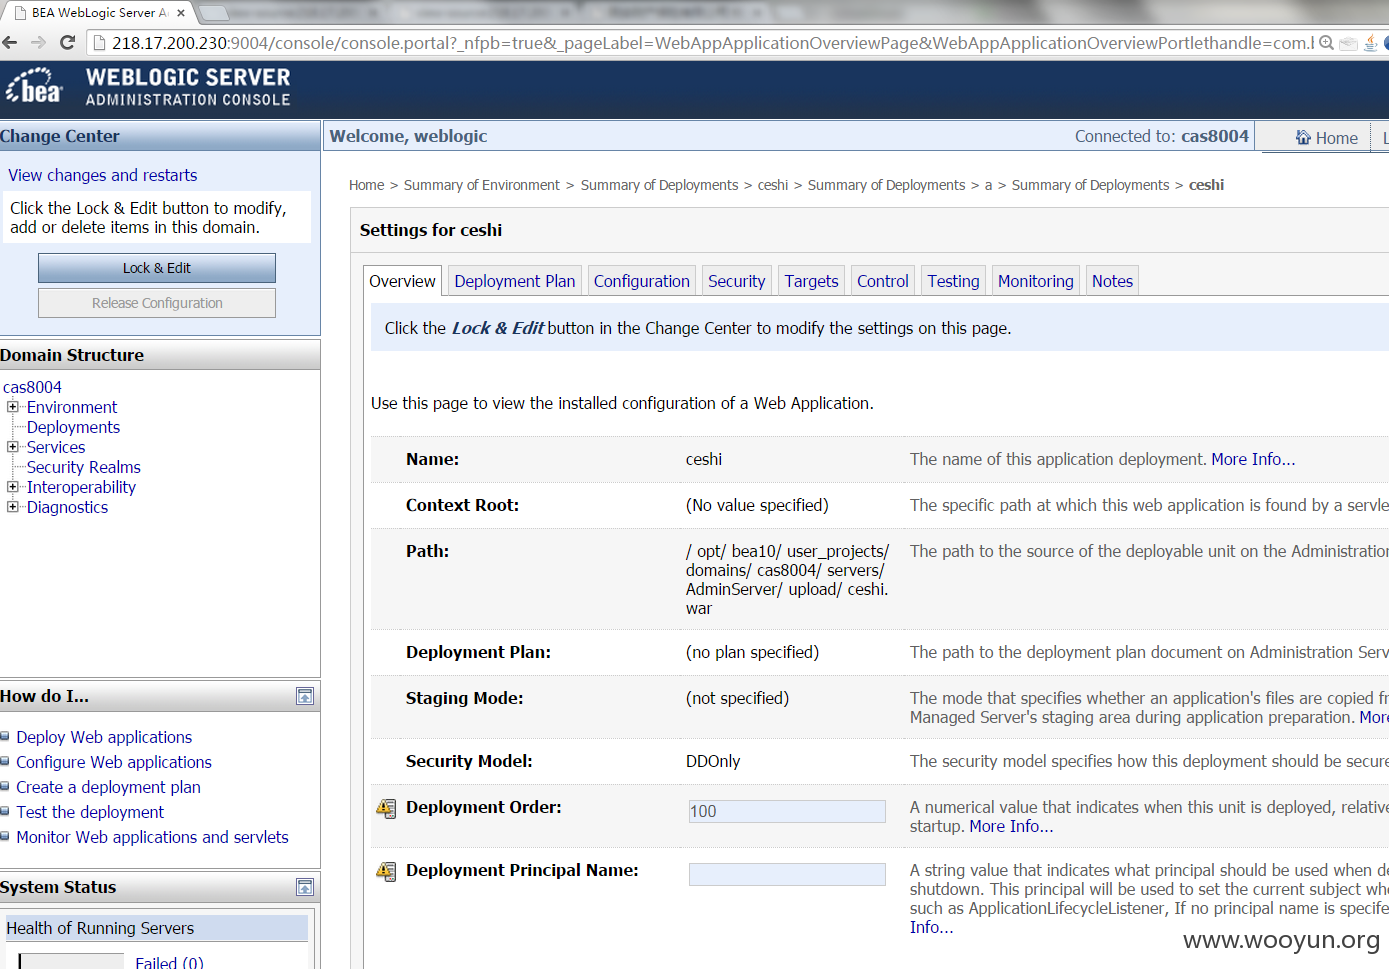Switch to the Configuration tab

[x=642, y=281]
